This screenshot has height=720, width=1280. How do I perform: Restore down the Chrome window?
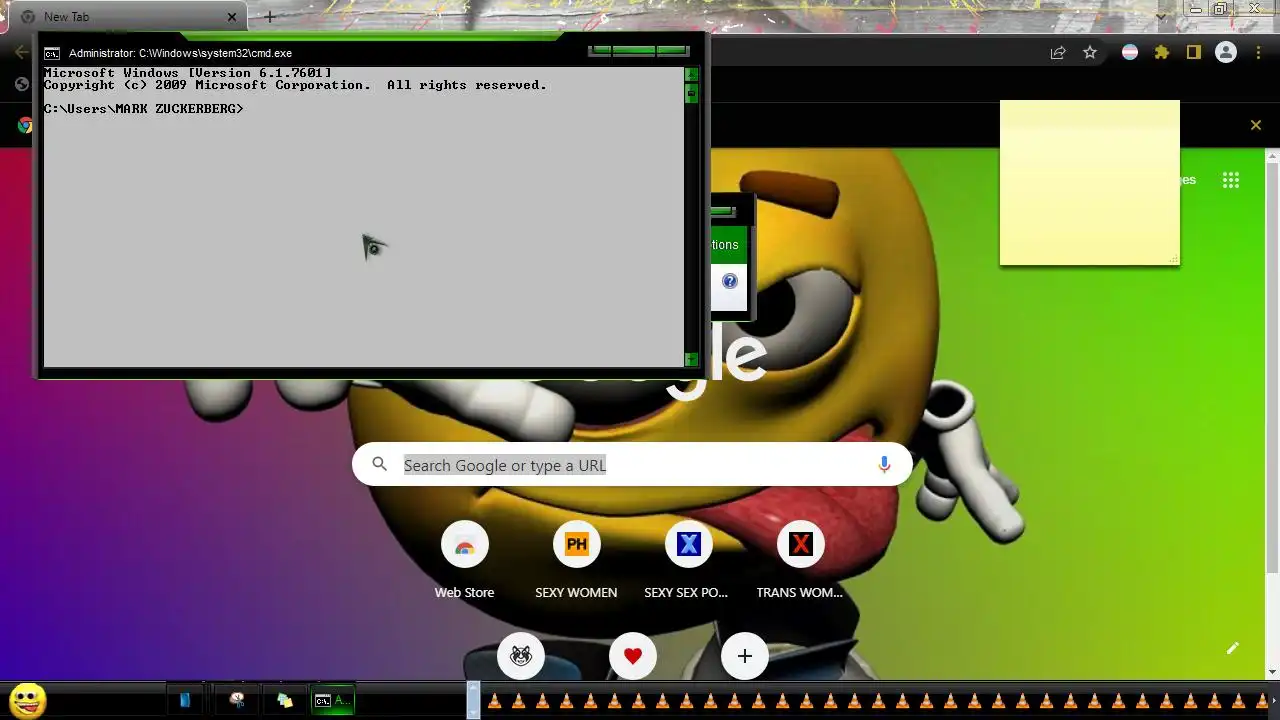click(x=1221, y=9)
